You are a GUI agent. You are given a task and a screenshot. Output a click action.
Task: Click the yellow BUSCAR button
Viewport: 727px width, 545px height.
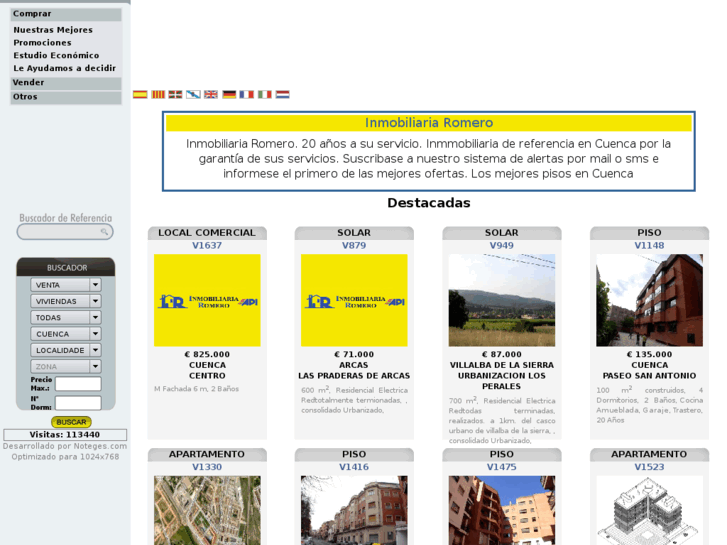tap(71, 422)
